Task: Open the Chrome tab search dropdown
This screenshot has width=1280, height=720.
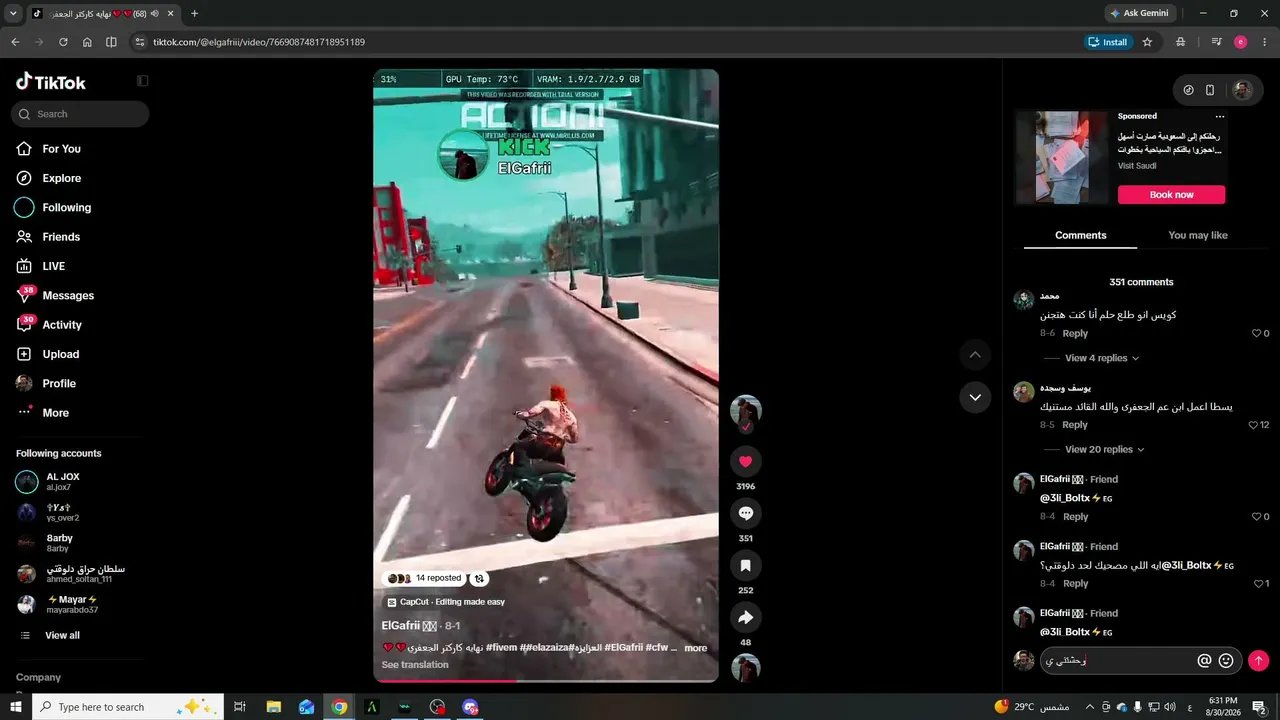Action: 13,13
